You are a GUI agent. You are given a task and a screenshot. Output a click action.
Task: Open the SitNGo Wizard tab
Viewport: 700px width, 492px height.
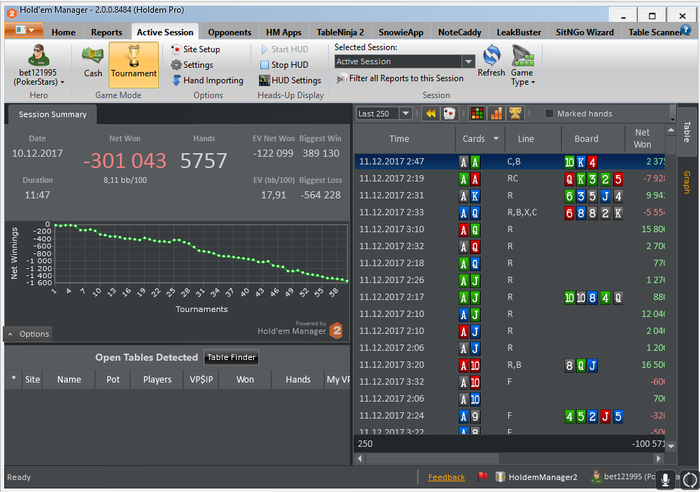tap(584, 32)
